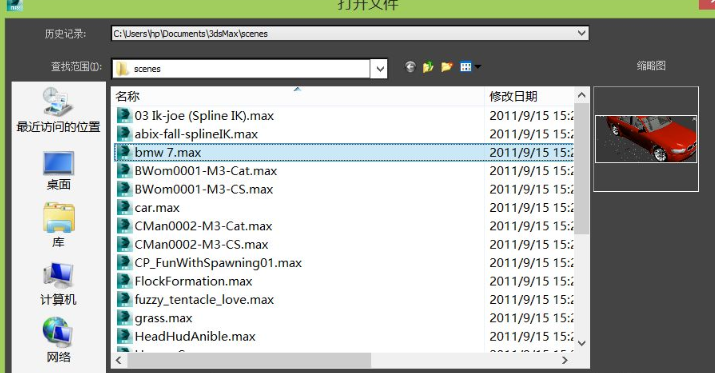The width and height of the screenshot is (715, 373).
Task: Expand the scenes look-in dropdown arrow
Action: tap(380, 69)
